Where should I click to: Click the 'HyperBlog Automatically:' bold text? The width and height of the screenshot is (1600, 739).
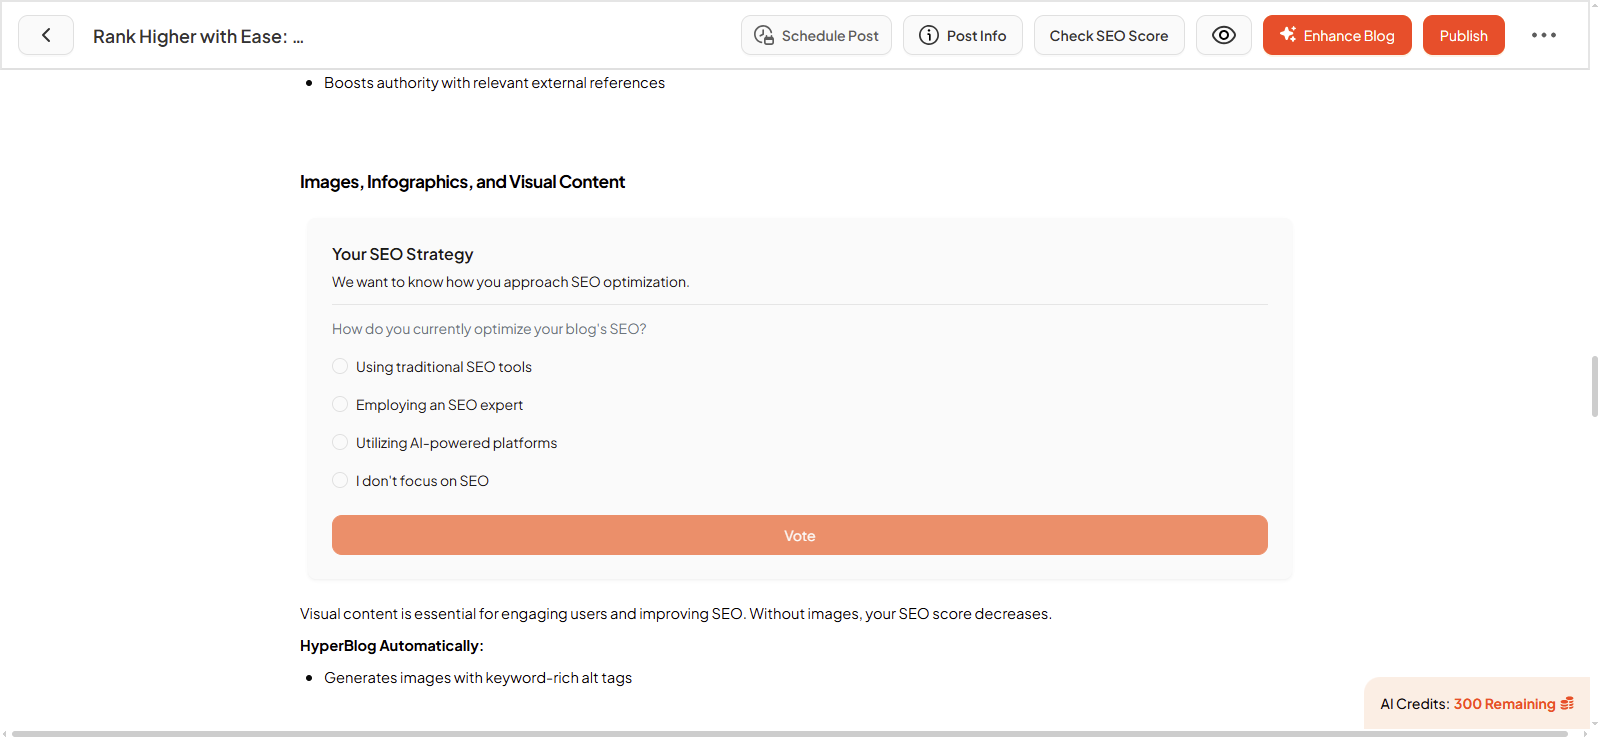[391, 646]
